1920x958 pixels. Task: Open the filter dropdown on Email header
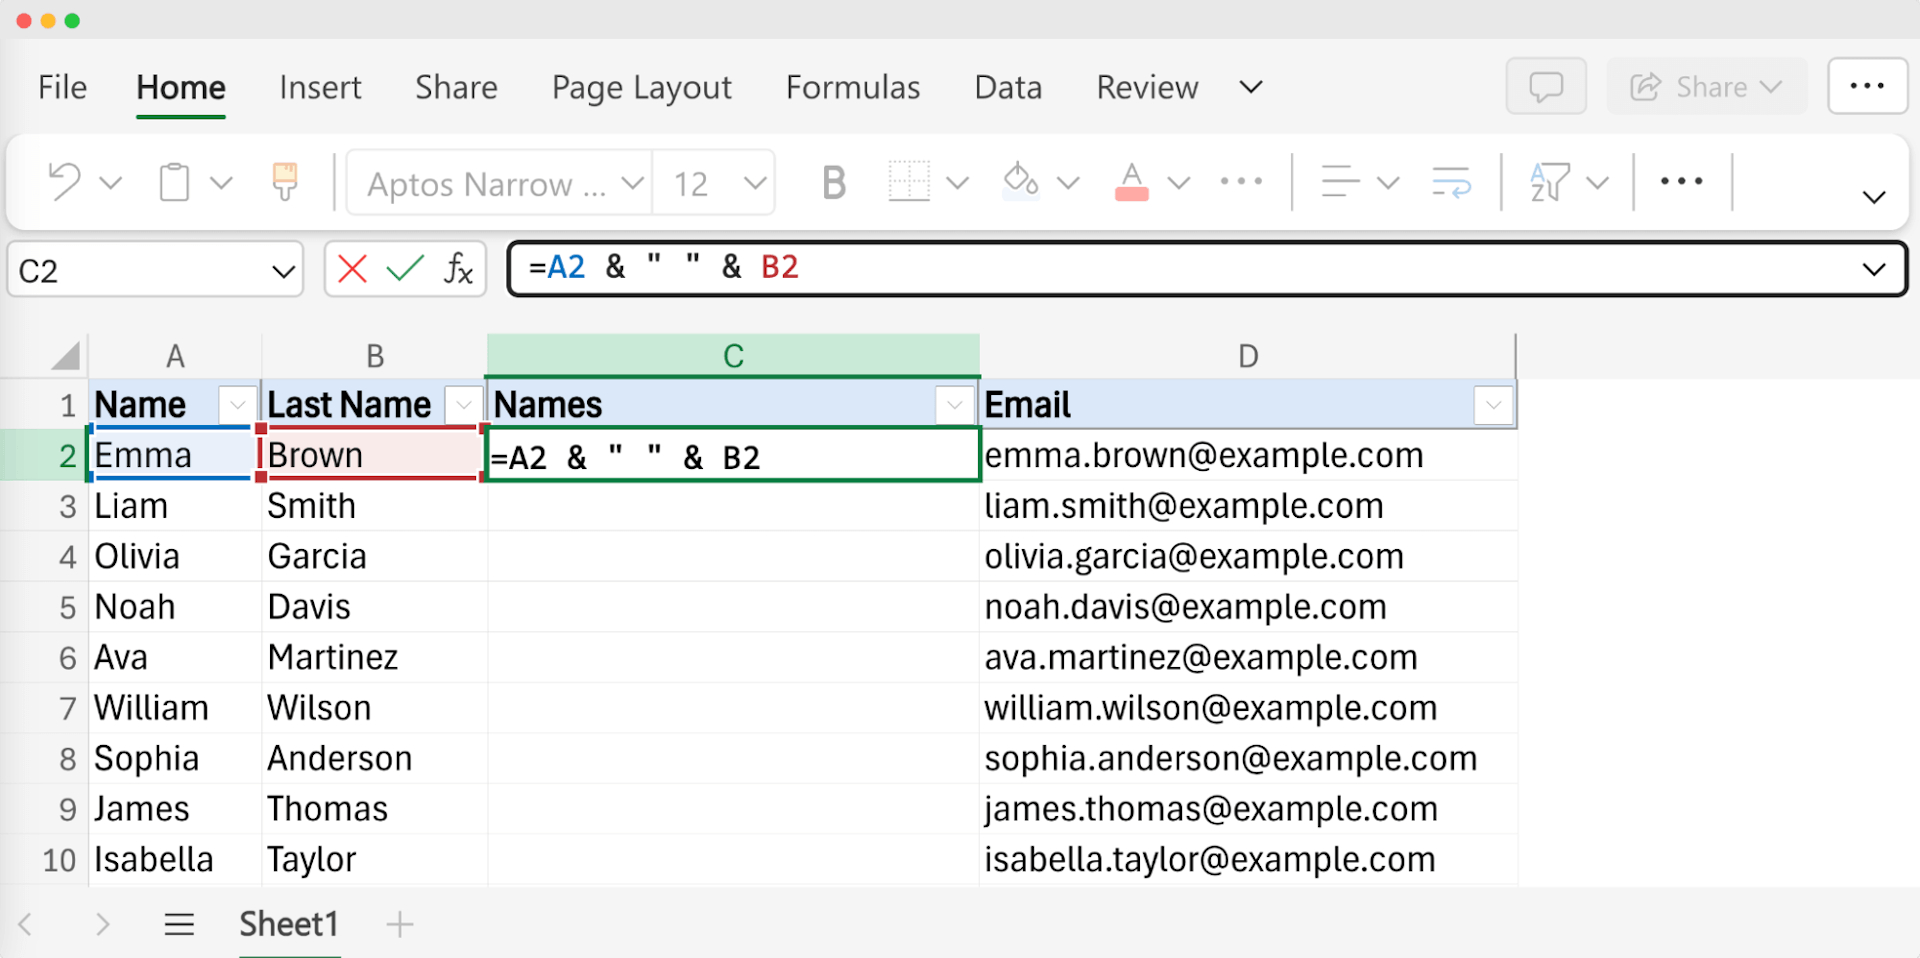click(x=1491, y=405)
